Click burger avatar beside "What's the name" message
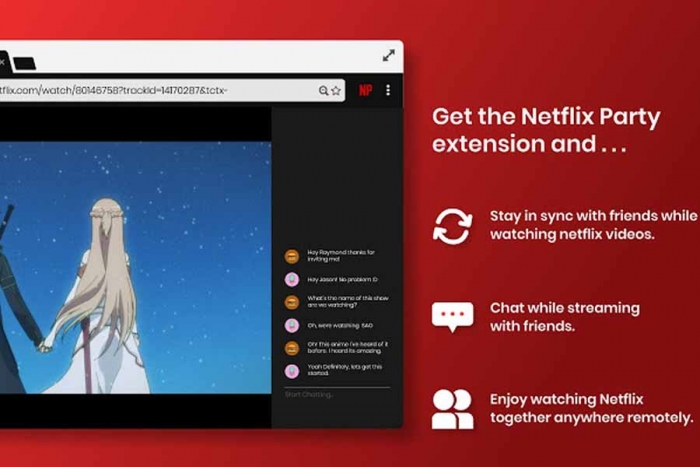This screenshot has height=467, width=700. tap(292, 302)
